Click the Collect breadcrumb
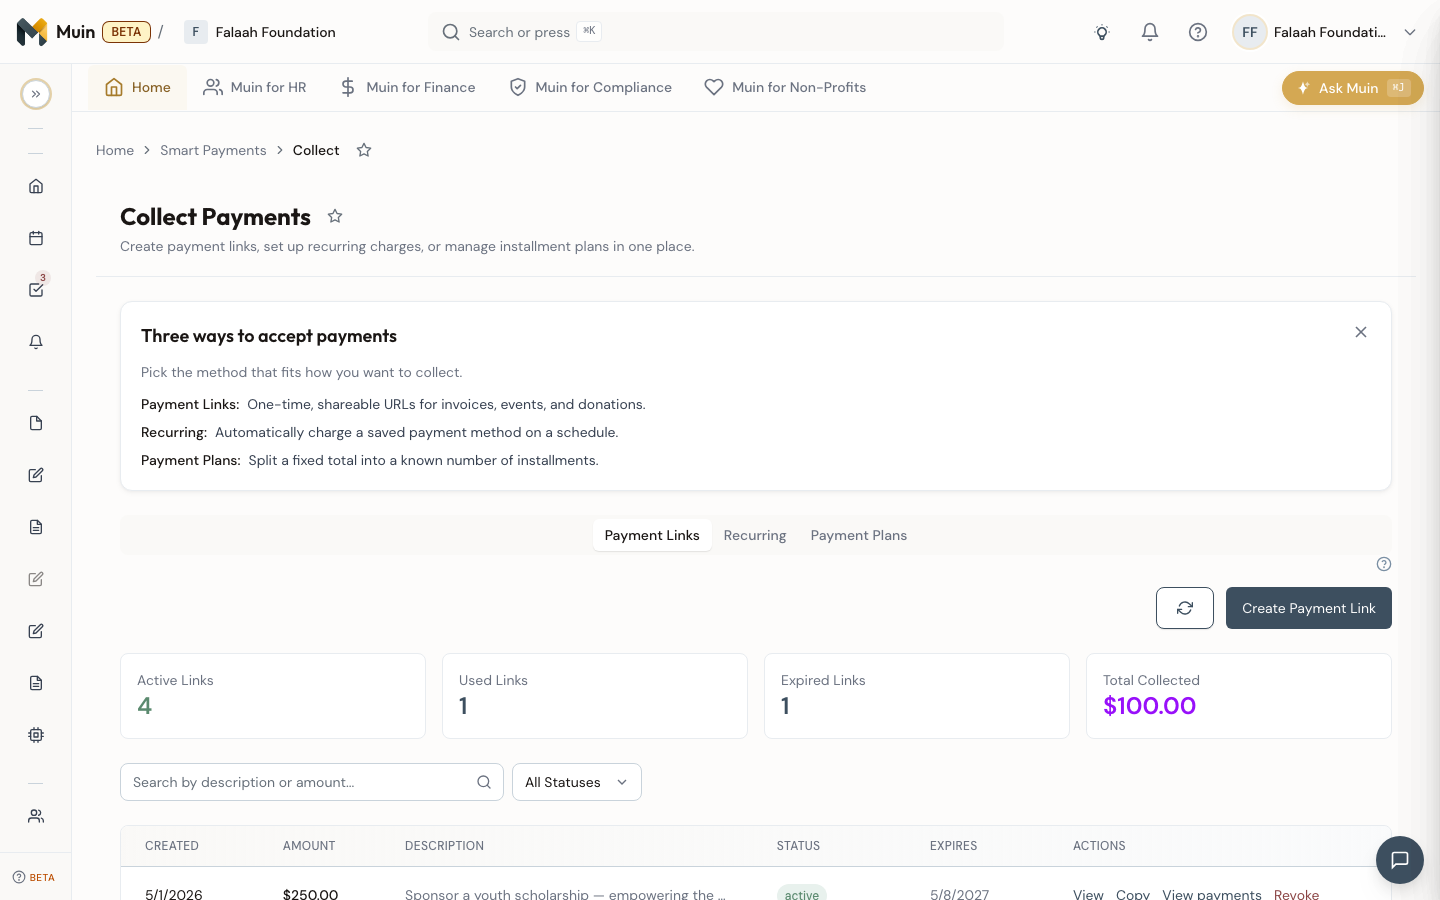1440x900 pixels. click(x=316, y=150)
